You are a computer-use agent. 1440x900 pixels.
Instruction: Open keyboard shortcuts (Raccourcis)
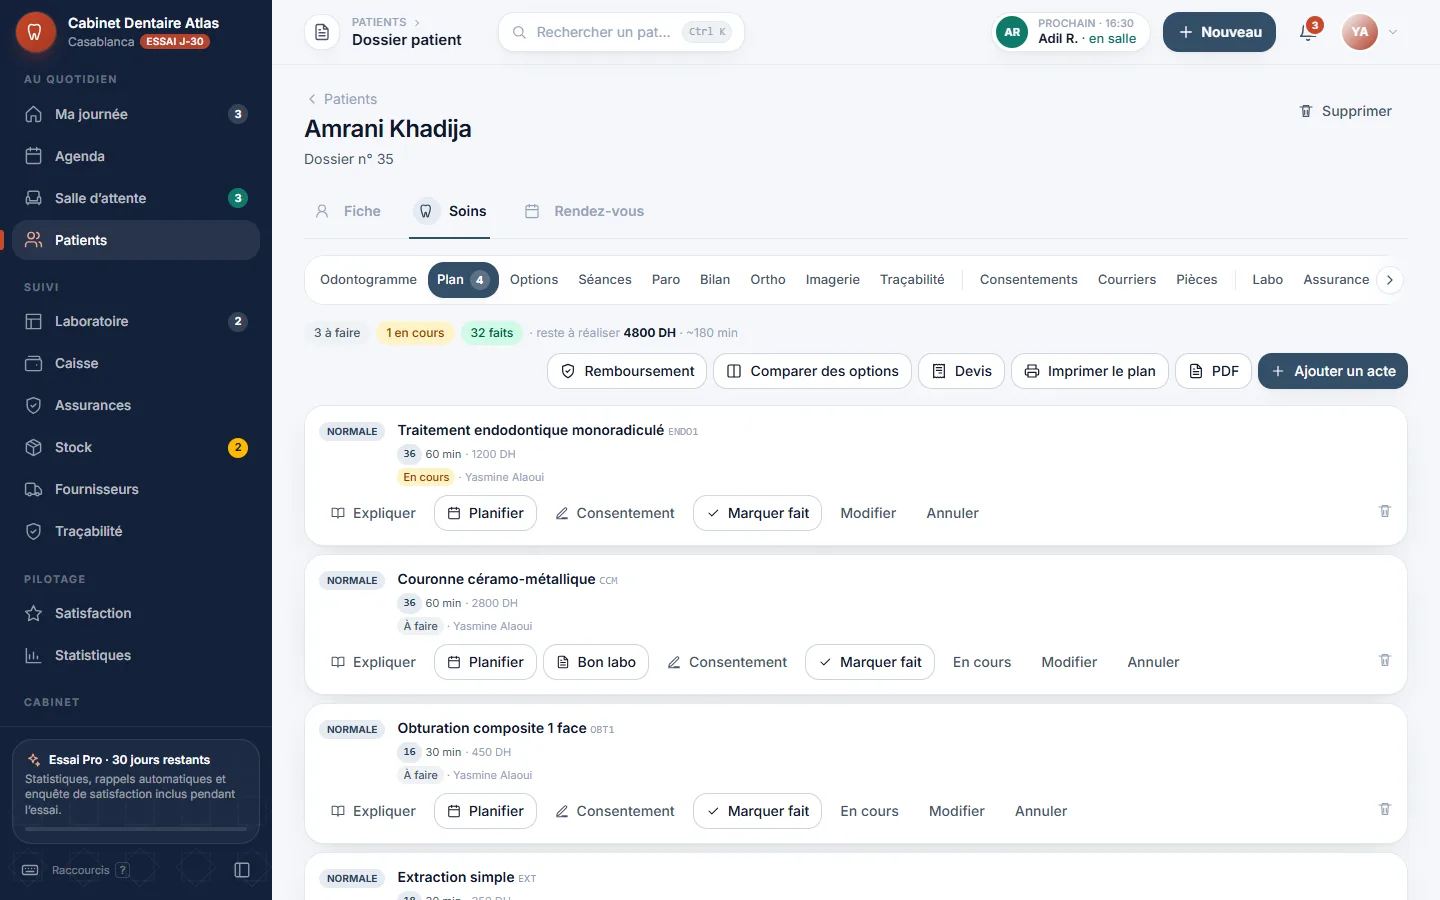[76, 870]
